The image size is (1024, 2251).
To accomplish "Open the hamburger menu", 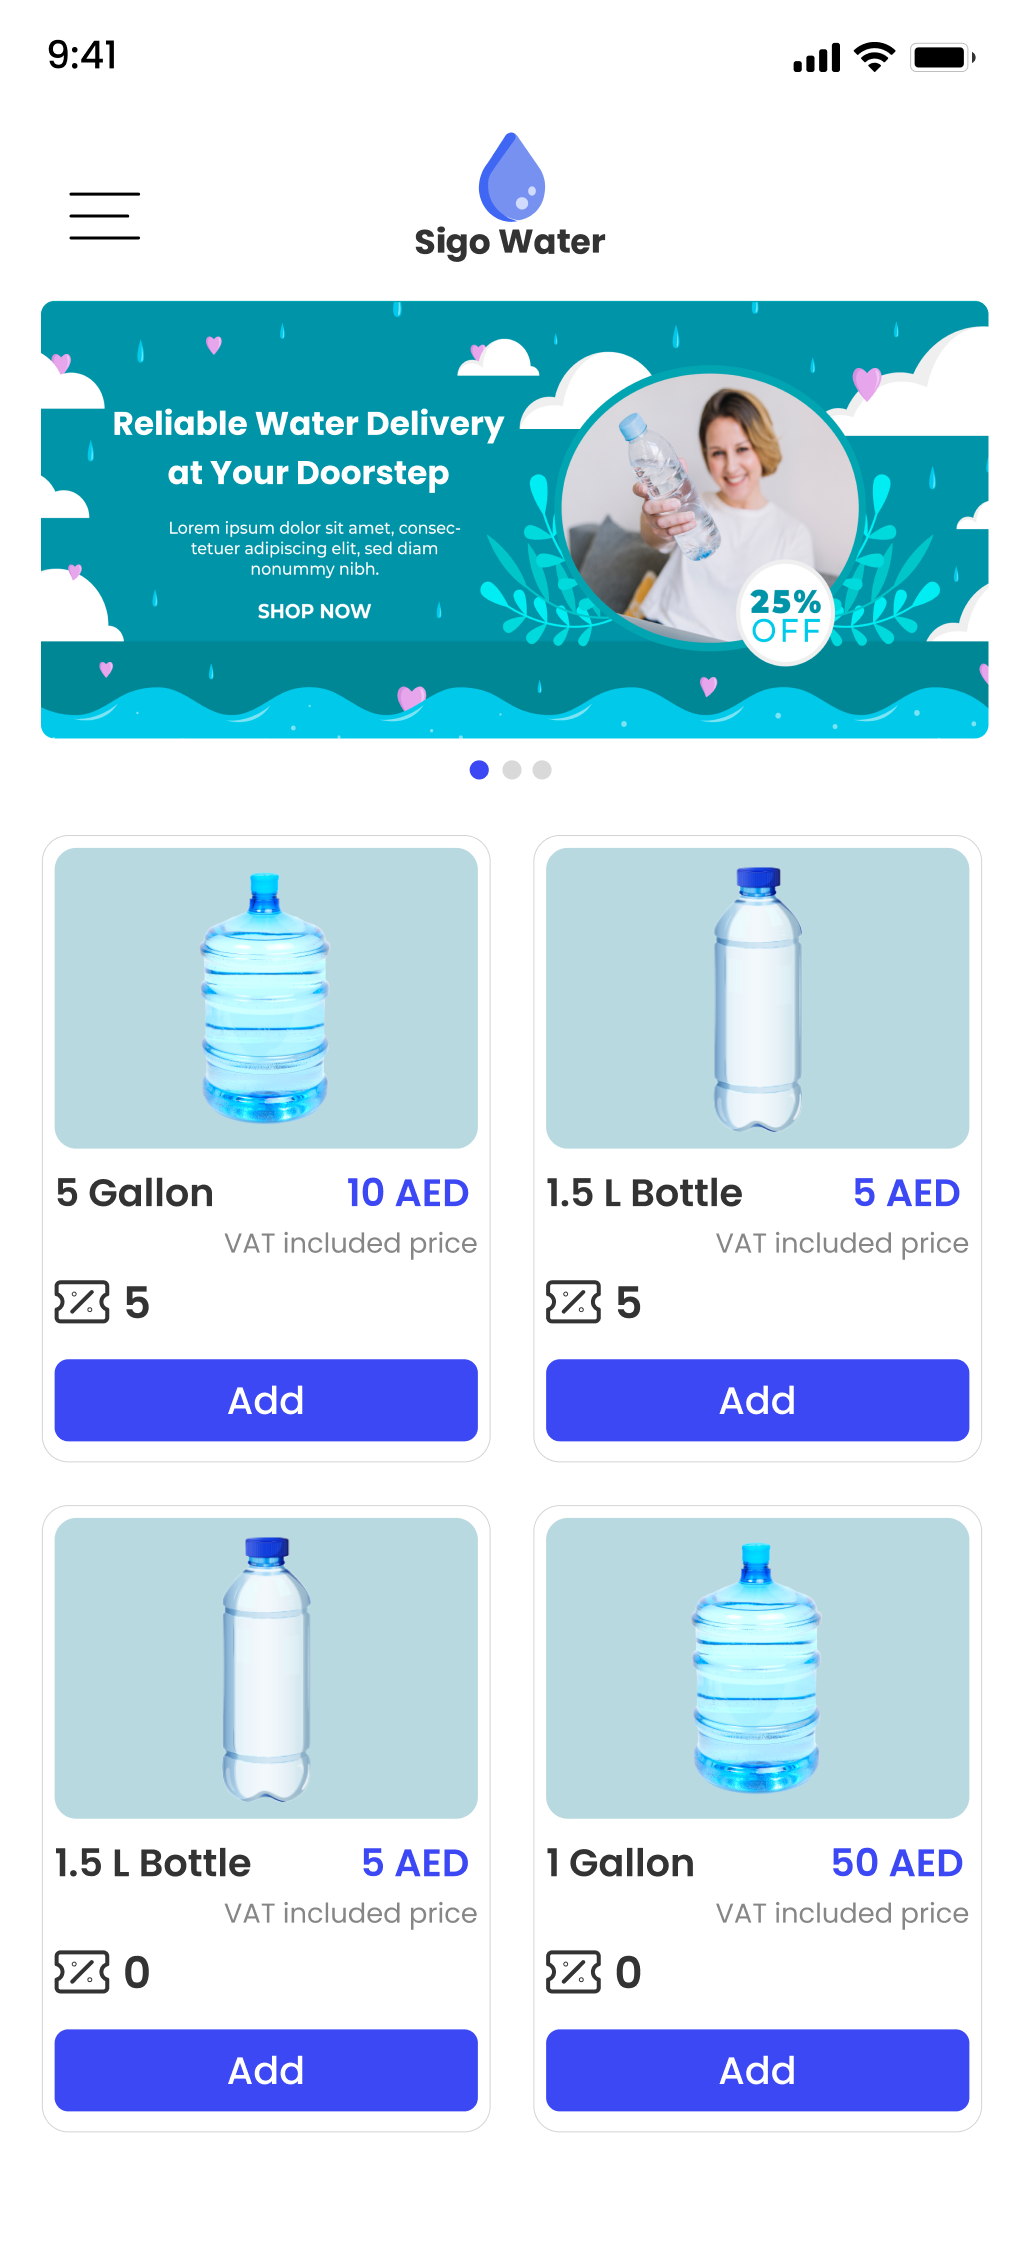I will pyautogui.click(x=104, y=216).
